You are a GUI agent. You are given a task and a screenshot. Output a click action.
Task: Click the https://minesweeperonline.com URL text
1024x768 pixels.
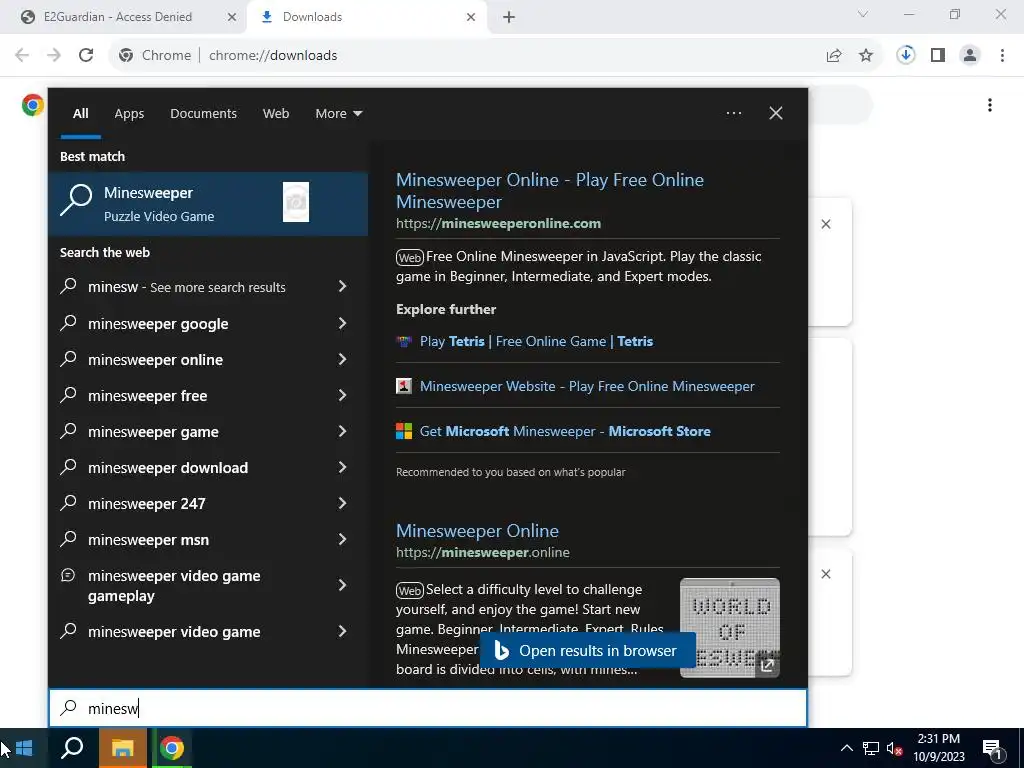498,223
